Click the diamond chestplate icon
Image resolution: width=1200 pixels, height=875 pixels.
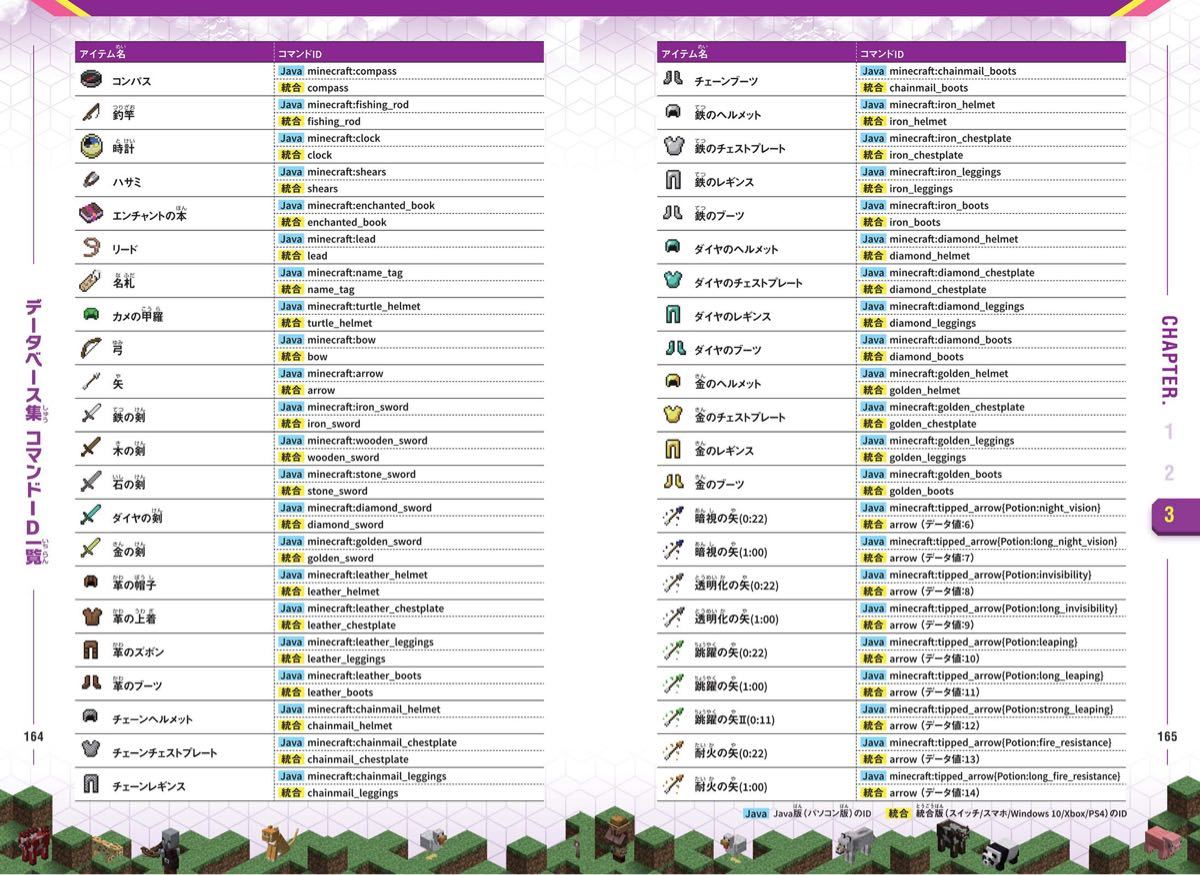(672, 281)
